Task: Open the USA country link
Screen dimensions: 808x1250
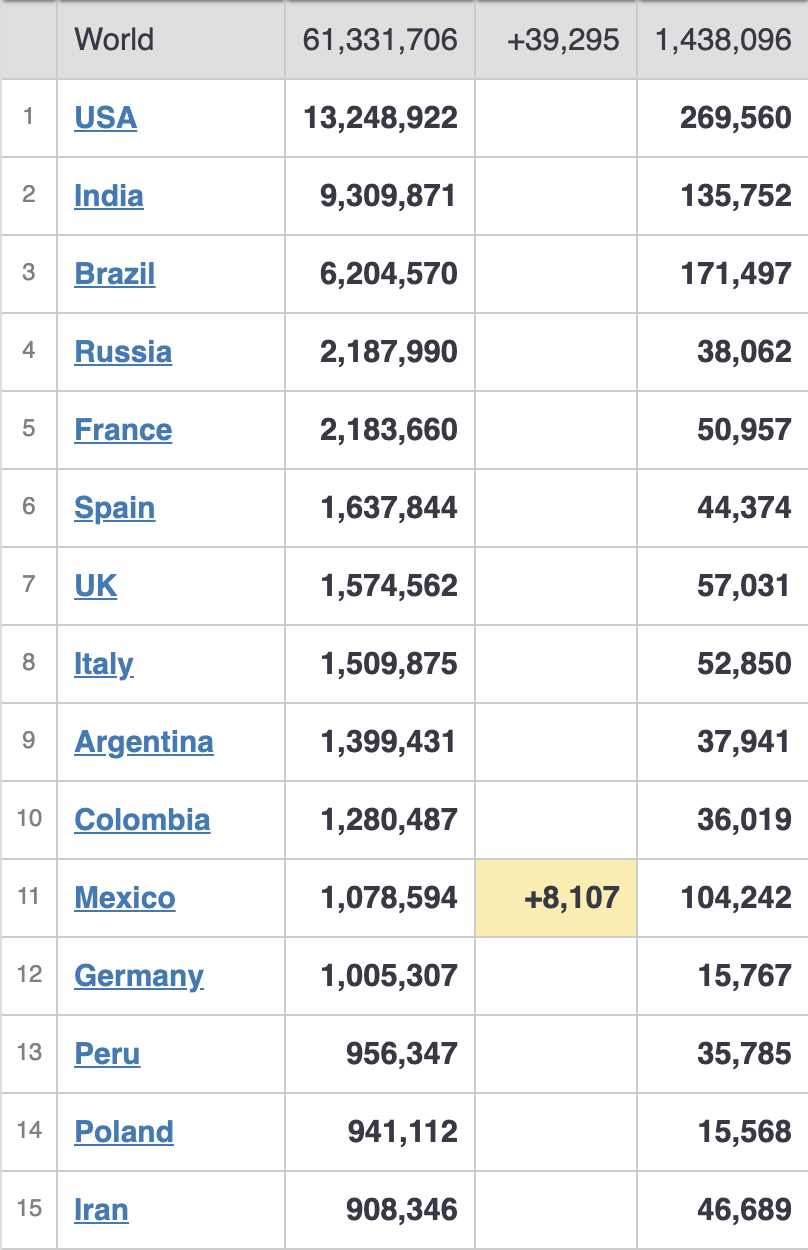Action: pyautogui.click(x=105, y=118)
